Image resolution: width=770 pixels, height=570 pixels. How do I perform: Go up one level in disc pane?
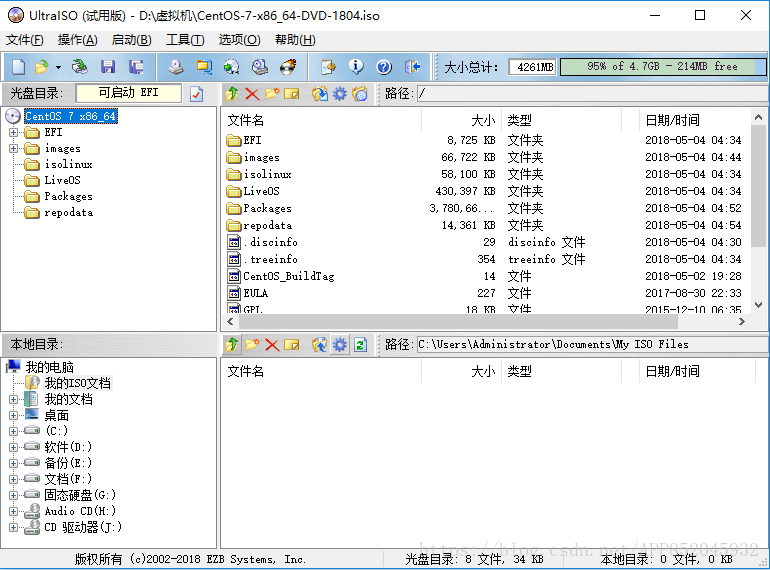232,93
